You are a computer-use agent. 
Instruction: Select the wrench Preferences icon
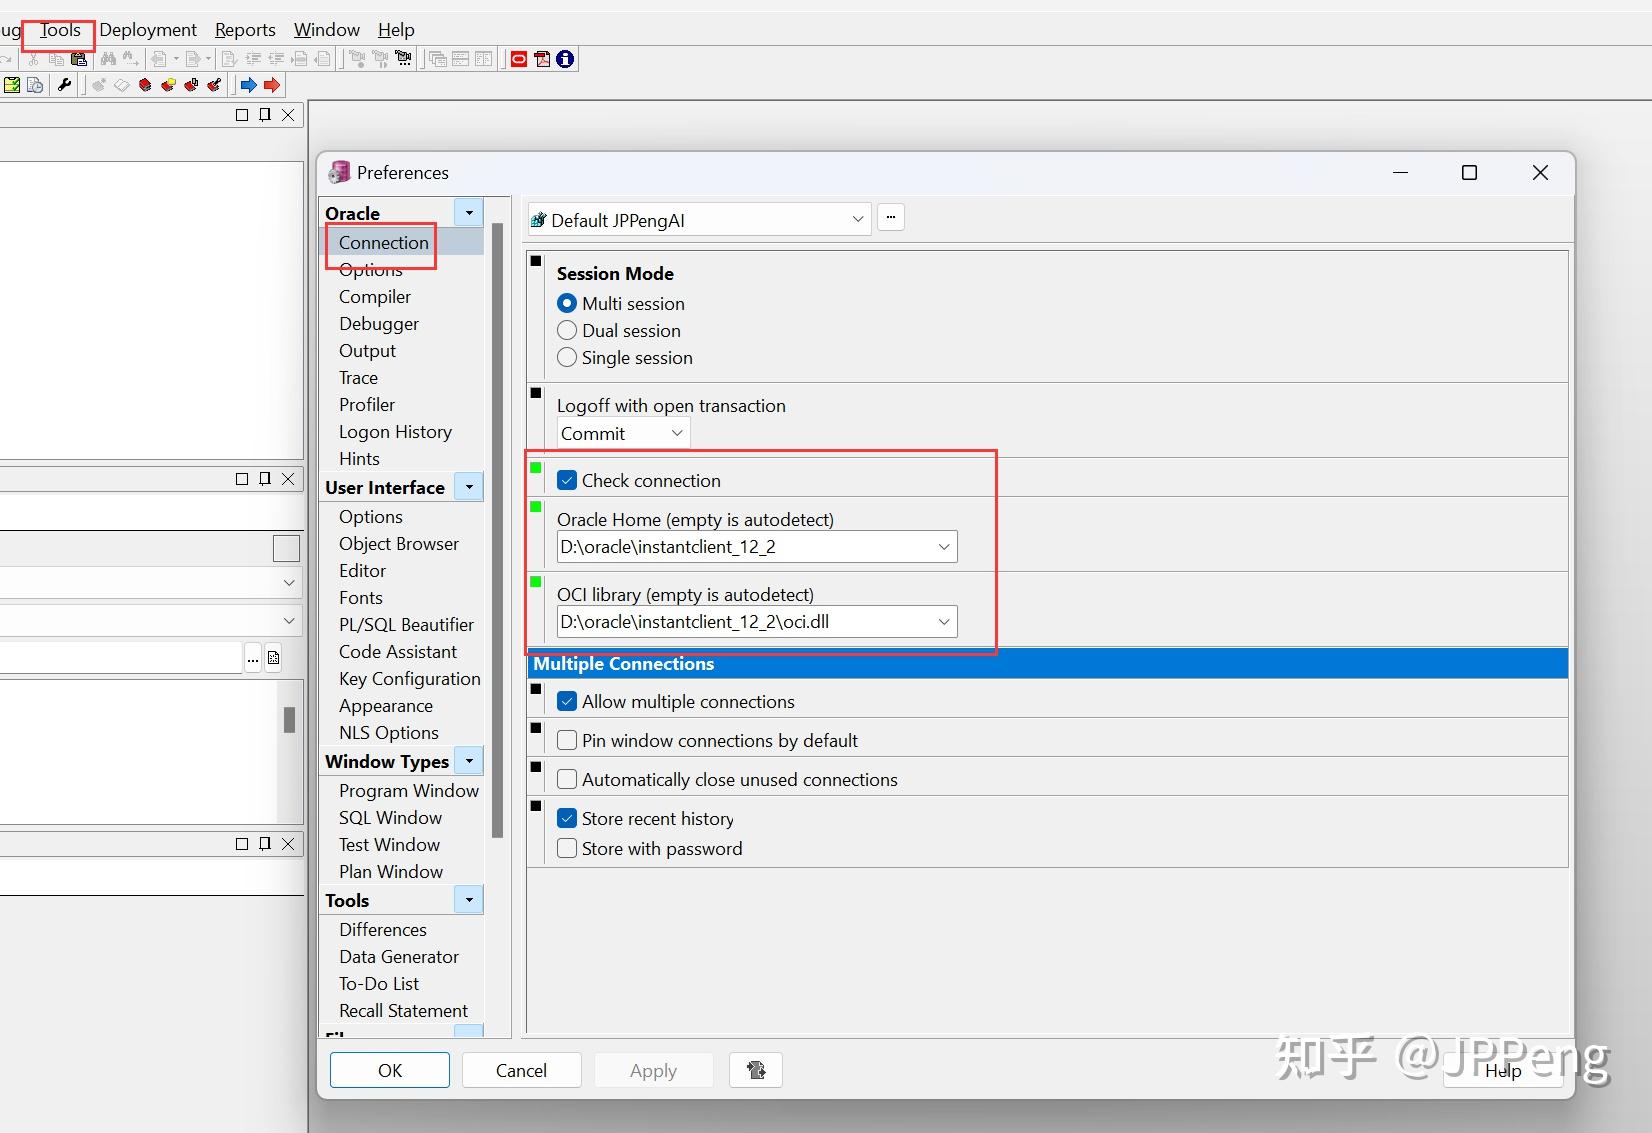click(x=64, y=85)
